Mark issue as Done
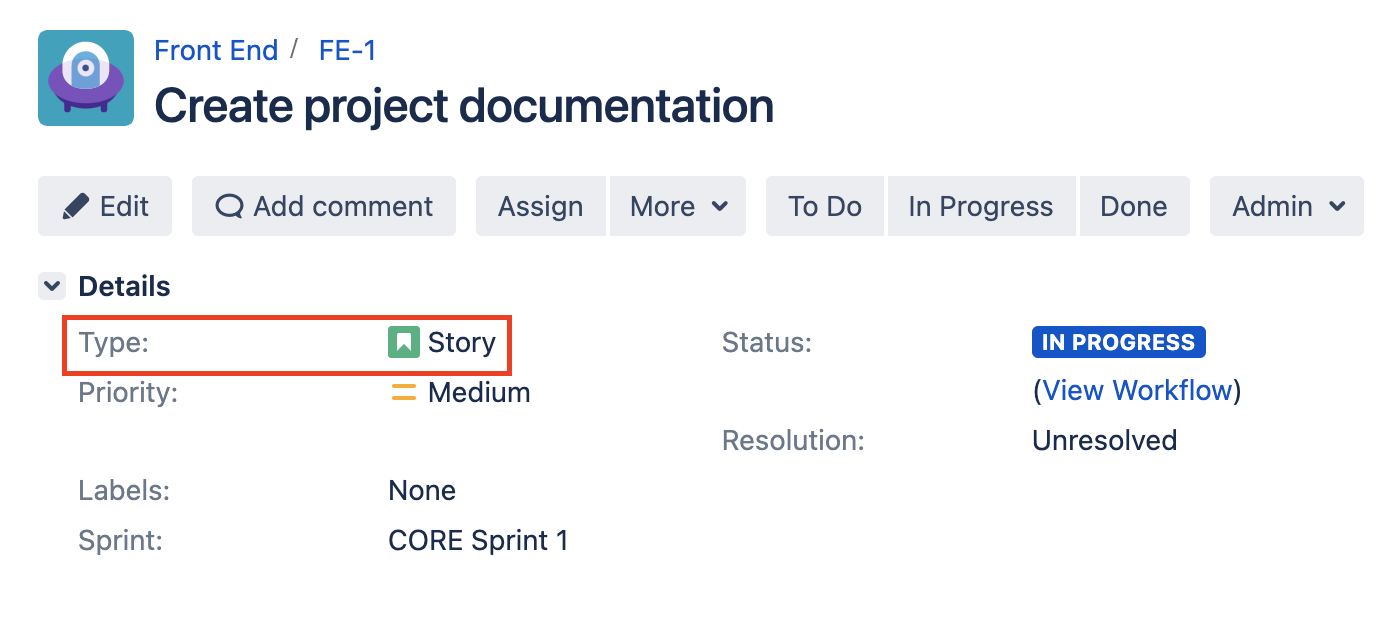1394x618 pixels. point(1133,207)
